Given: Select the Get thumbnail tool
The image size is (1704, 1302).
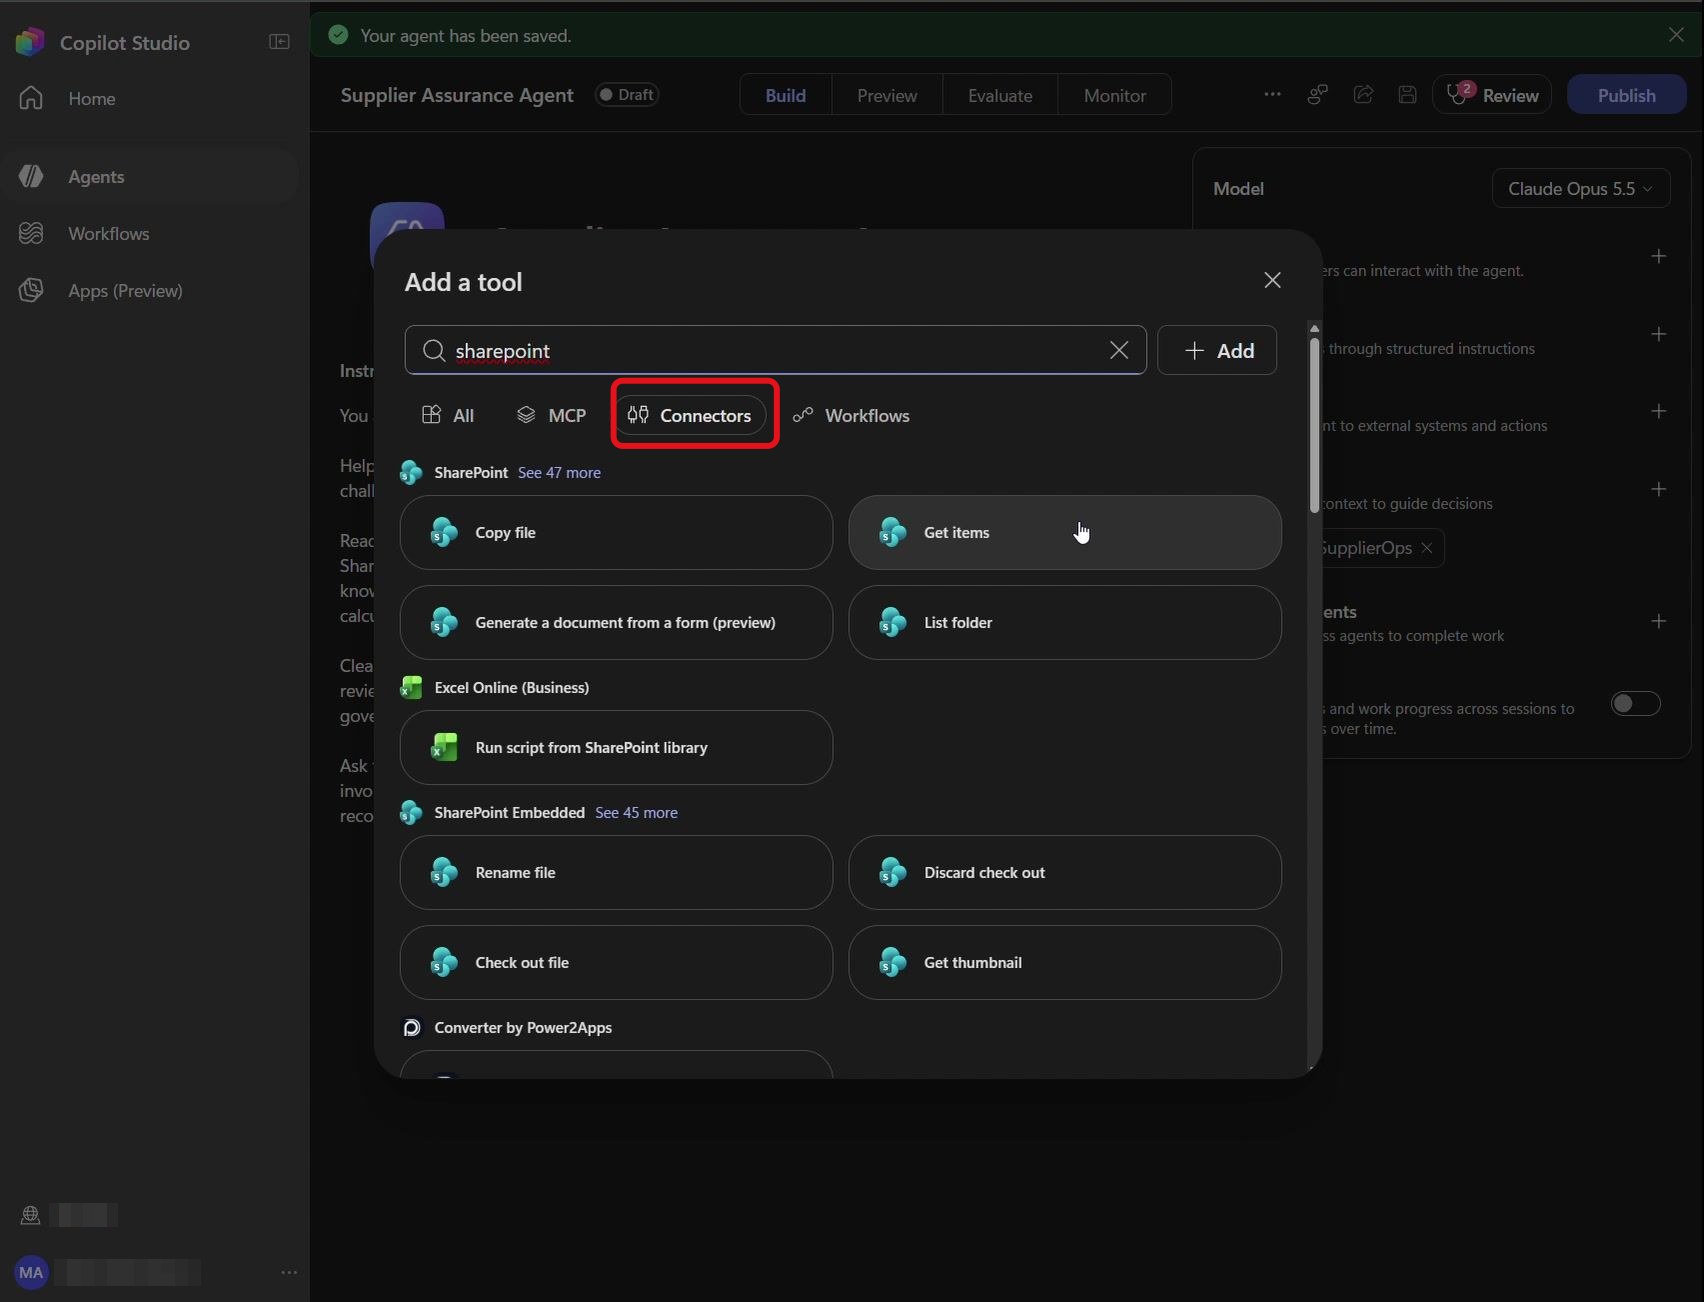Looking at the screenshot, I should [1064, 963].
